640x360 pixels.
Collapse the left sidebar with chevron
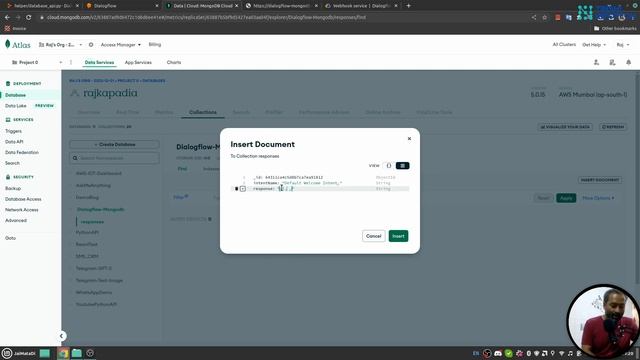[61, 336]
